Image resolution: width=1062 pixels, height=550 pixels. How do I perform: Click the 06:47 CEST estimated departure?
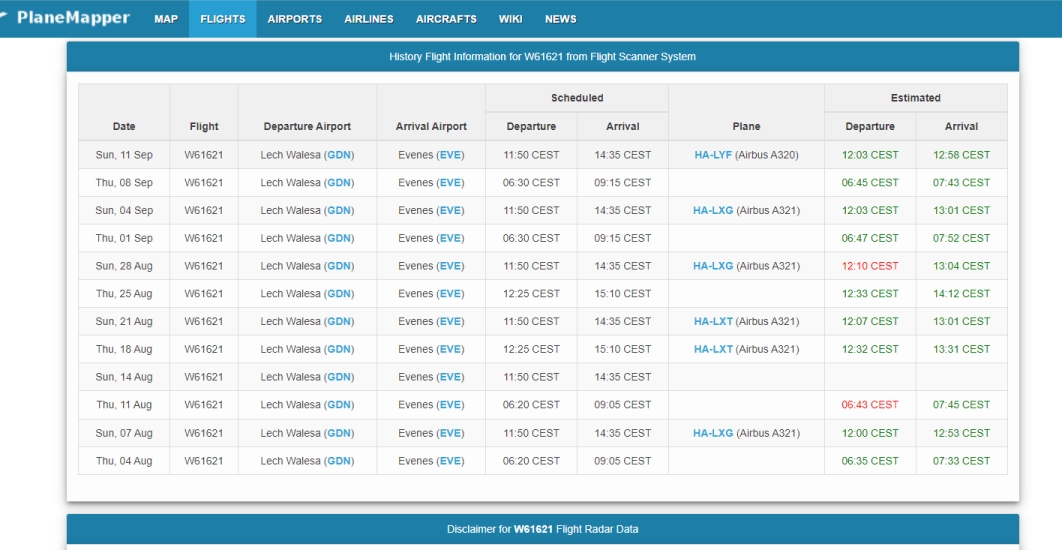pos(870,238)
